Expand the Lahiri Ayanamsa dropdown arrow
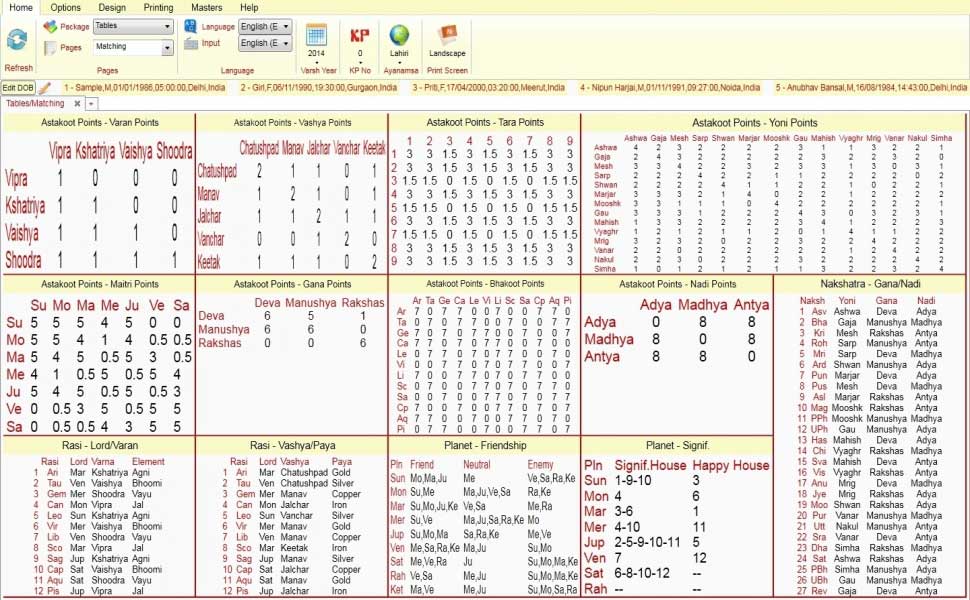Viewport: 970px width, 600px height. point(399,62)
